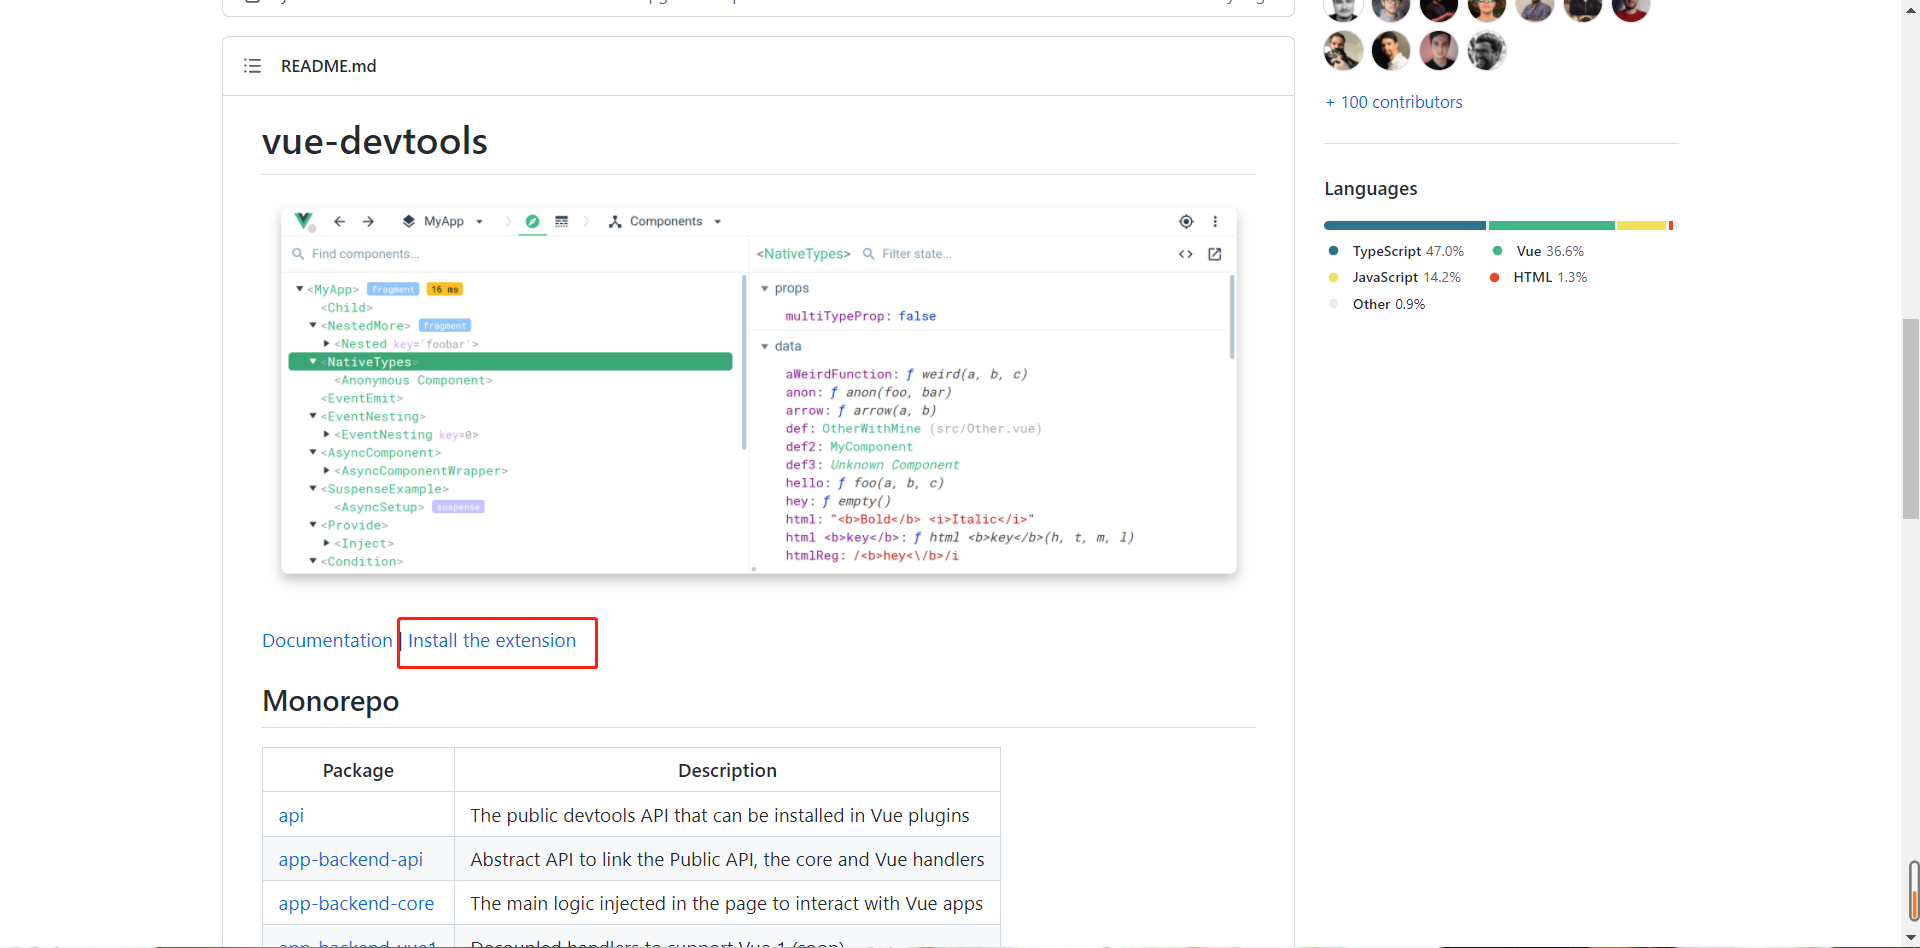
Task: Click the README.md file title
Action: [328, 66]
